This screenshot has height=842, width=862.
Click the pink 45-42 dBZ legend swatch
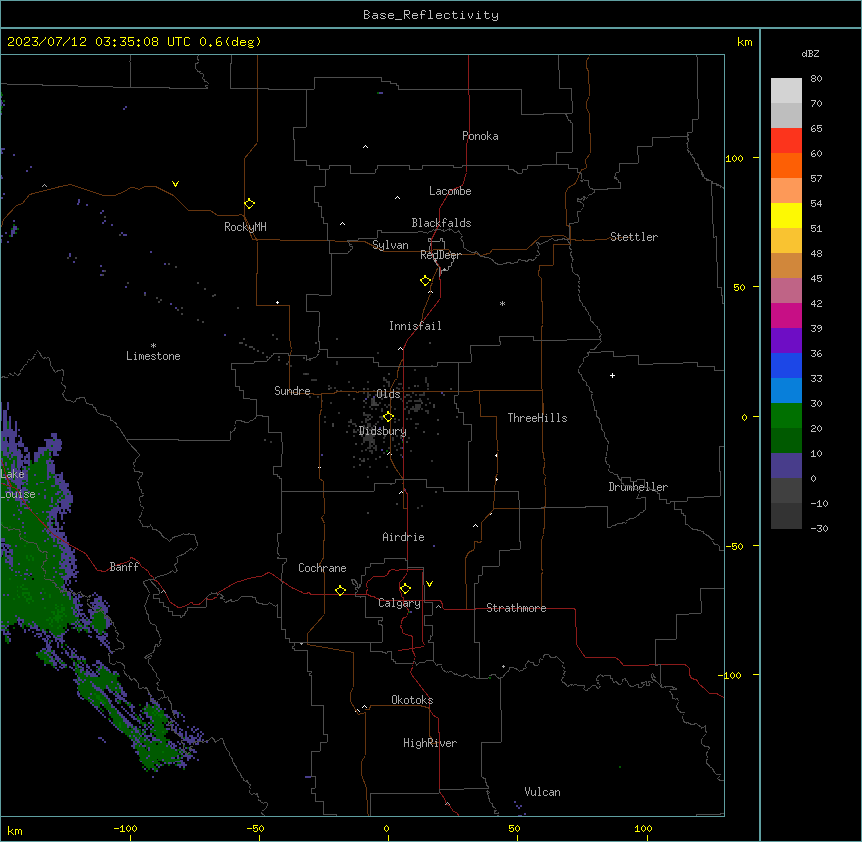point(786,291)
